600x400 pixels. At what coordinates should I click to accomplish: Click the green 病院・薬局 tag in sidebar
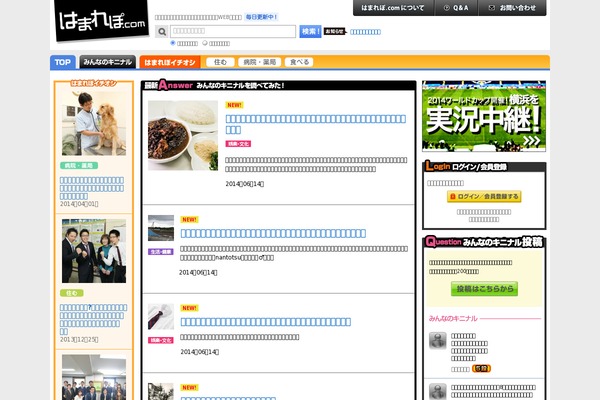click(x=79, y=165)
